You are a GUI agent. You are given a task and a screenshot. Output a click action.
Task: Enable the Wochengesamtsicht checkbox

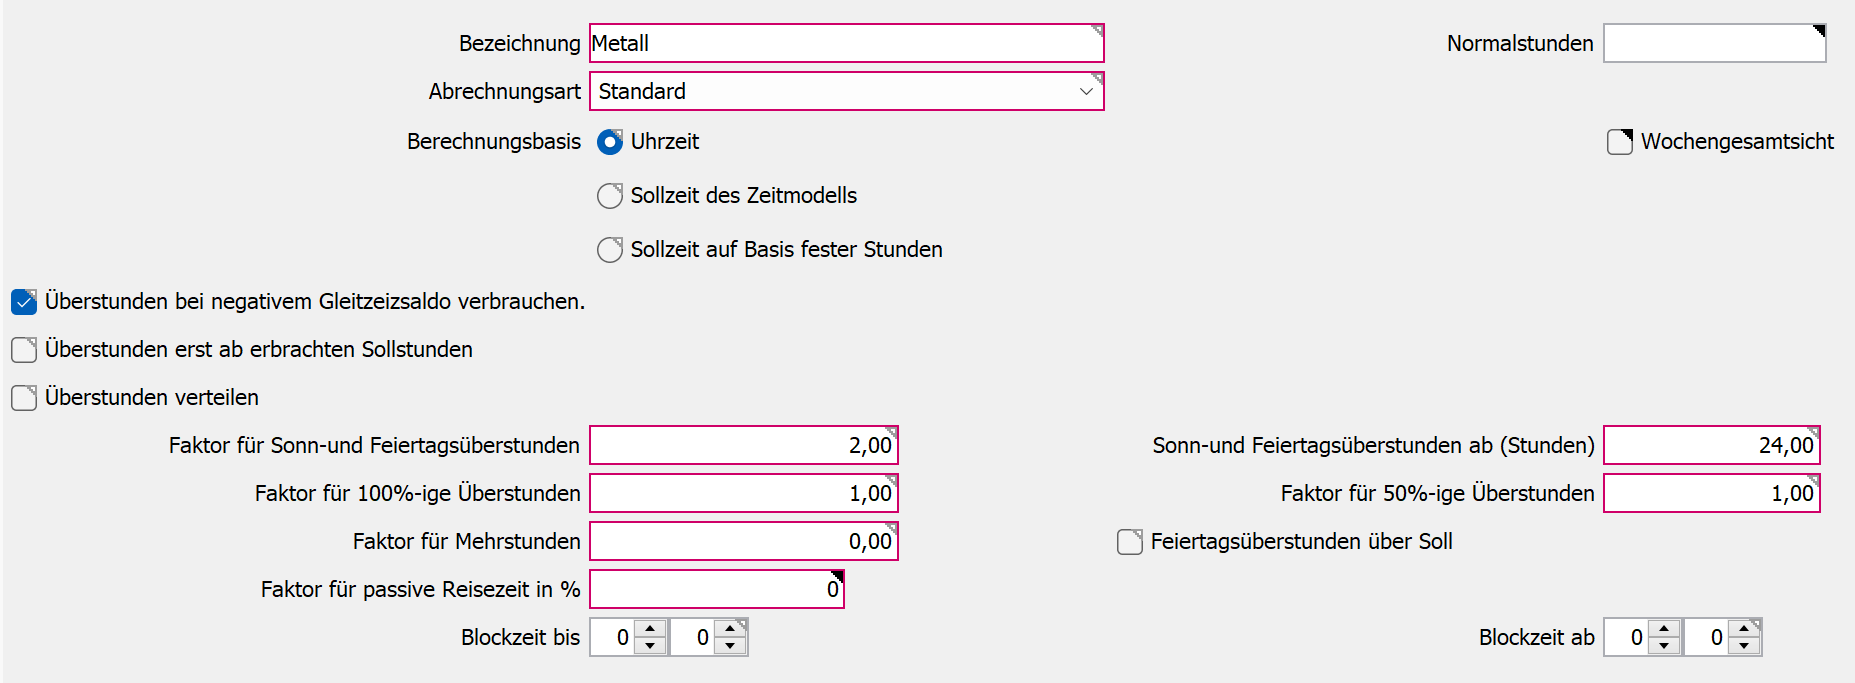point(1620,142)
